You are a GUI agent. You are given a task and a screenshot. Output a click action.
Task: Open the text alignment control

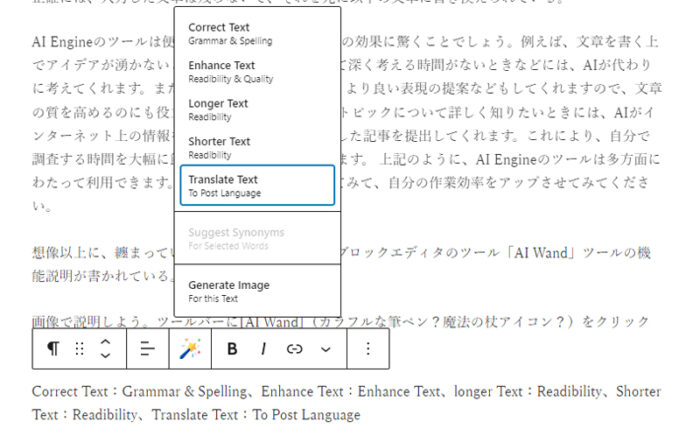click(x=147, y=349)
